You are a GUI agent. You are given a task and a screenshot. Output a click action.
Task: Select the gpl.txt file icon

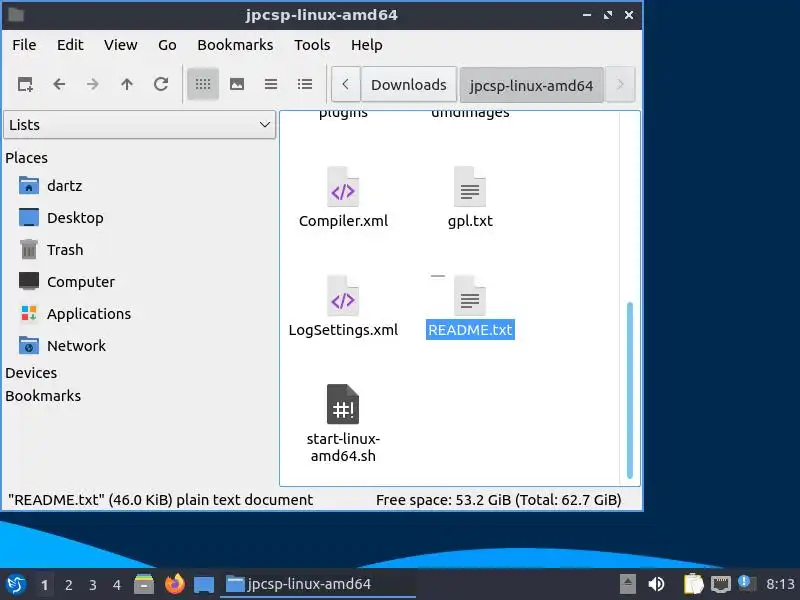tap(469, 187)
